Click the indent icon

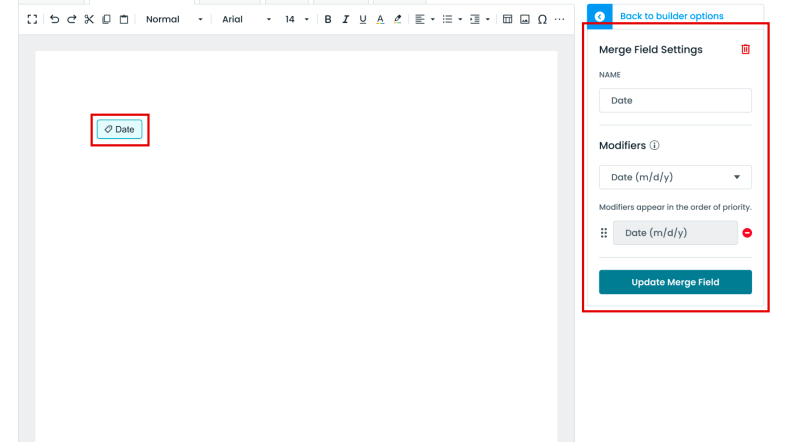474,19
